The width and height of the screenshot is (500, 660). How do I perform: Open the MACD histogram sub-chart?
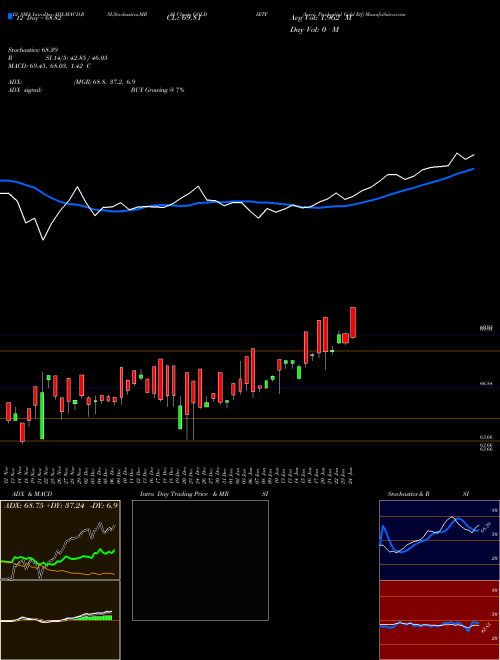tap(60, 620)
